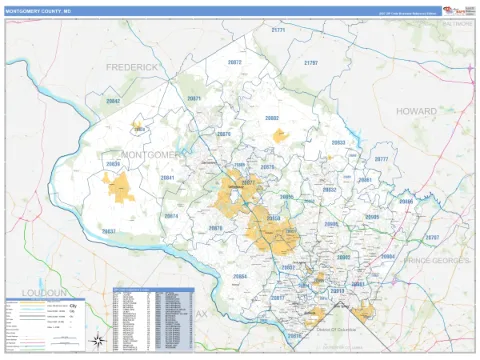Image resolution: width=480 pixels, height=360 pixels.
Task: Click the ZIP code index table header
Action: (x=154, y=290)
